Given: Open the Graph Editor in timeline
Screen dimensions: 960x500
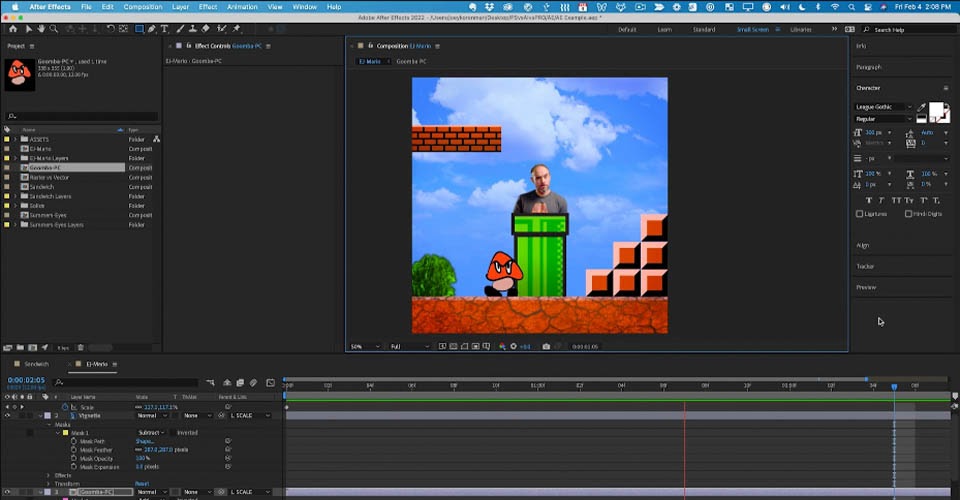Looking at the screenshot, I should pyautogui.click(x=271, y=382).
